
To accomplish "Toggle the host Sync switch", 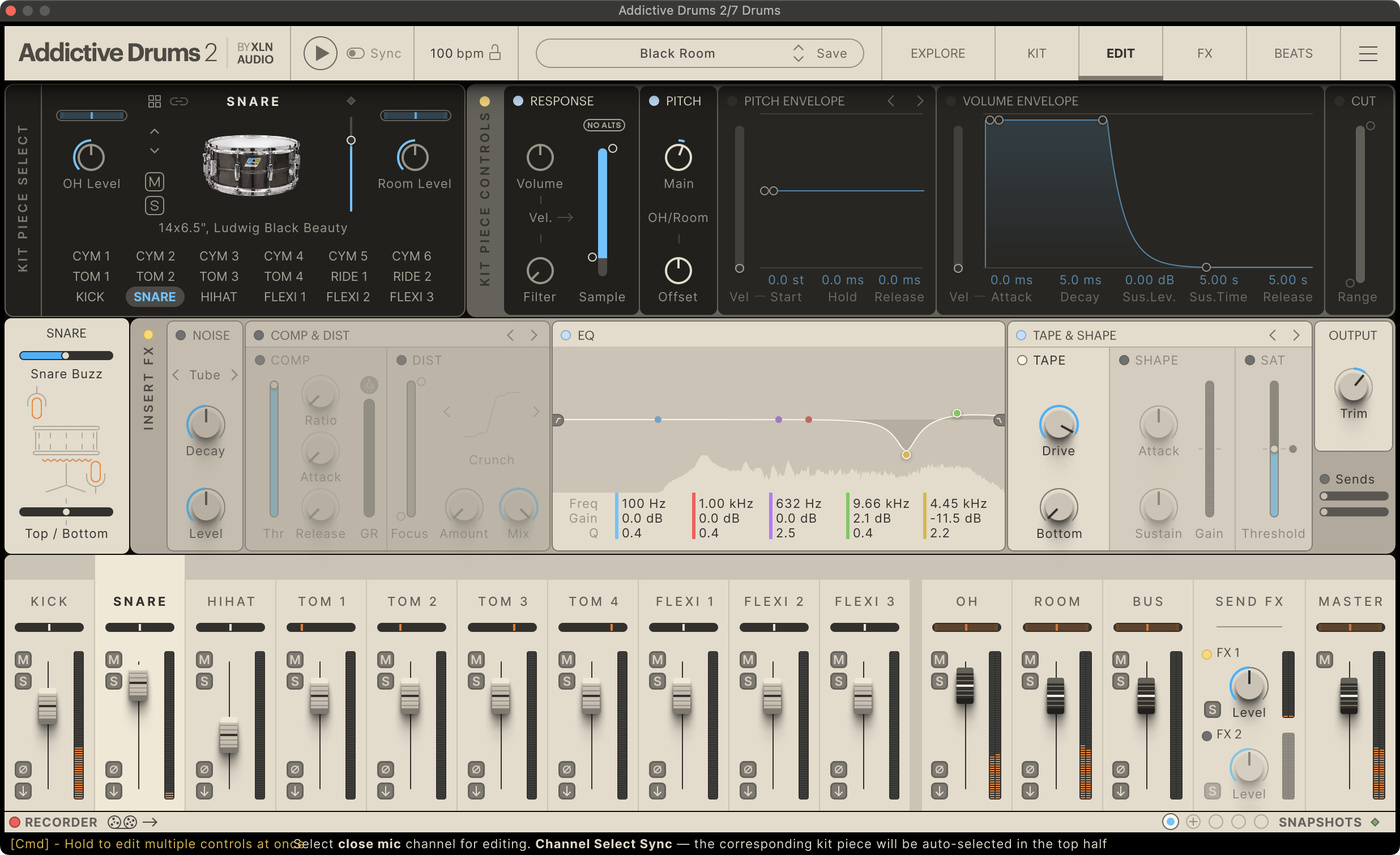I will (355, 53).
